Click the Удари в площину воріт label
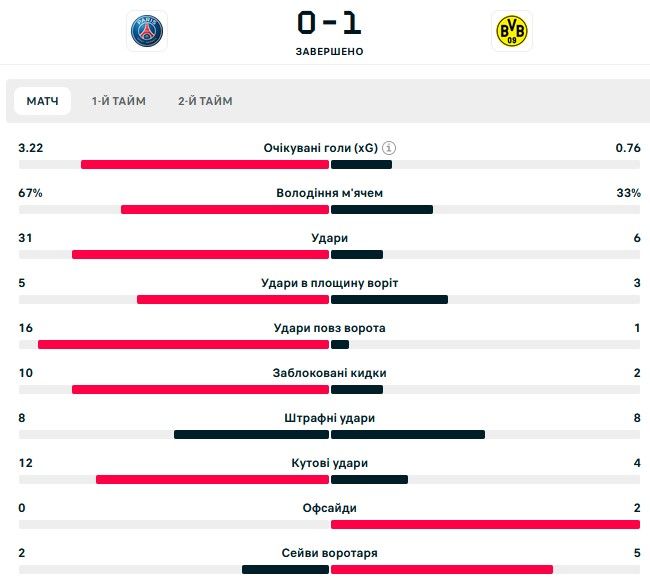This screenshot has width=650, height=577. 329,283
